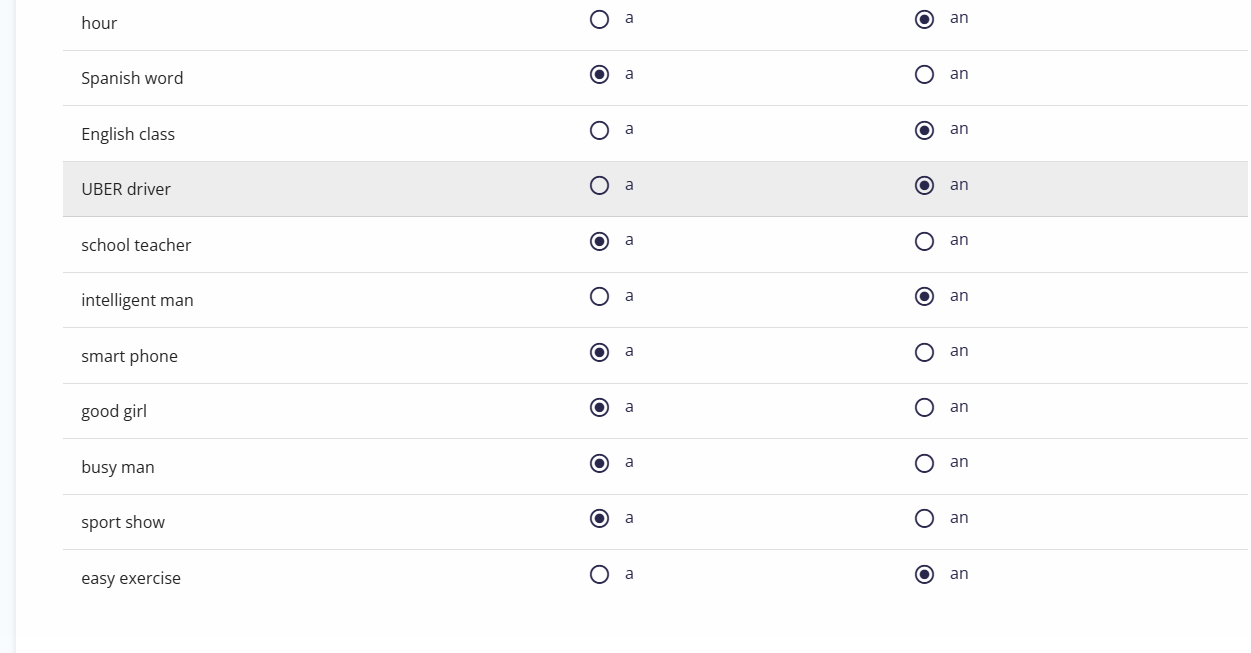Choose 'an' for busy man
The image size is (1251, 653).
pos(925,463)
